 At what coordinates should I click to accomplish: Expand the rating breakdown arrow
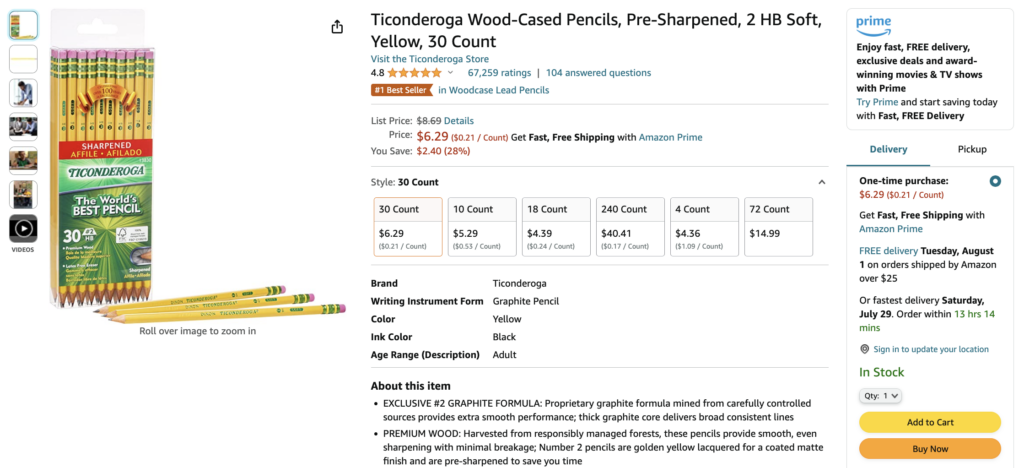click(x=450, y=72)
